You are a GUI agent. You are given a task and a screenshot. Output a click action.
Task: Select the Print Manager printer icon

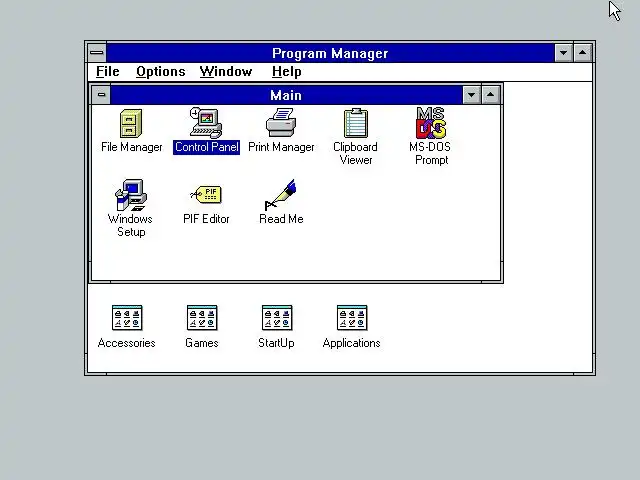click(x=281, y=122)
